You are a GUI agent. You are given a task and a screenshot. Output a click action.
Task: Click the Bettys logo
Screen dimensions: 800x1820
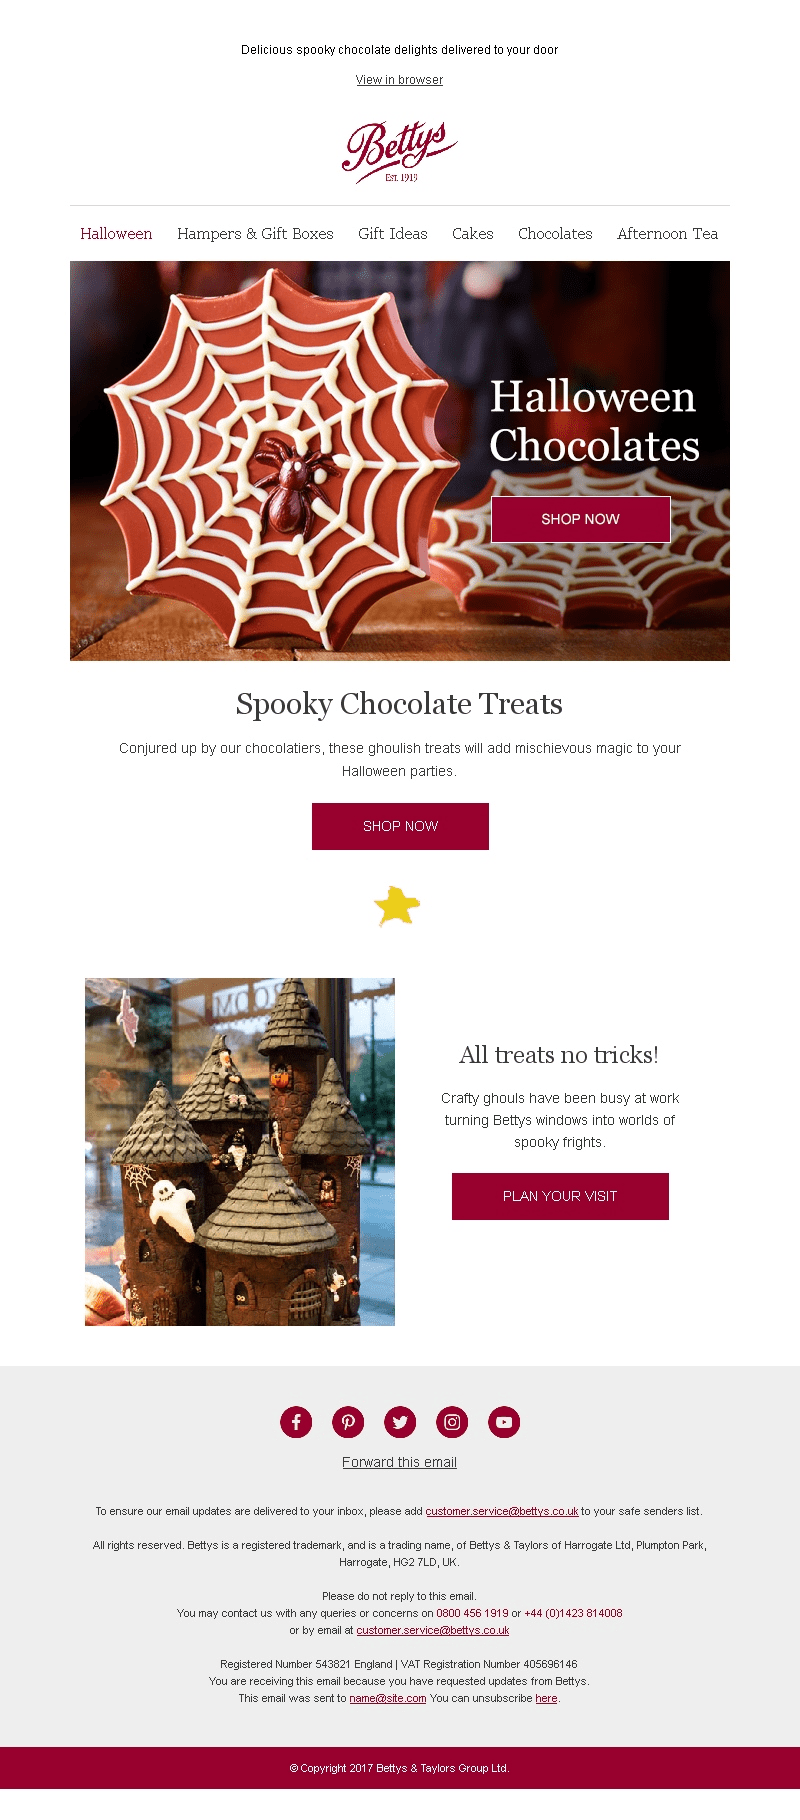[x=400, y=152]
